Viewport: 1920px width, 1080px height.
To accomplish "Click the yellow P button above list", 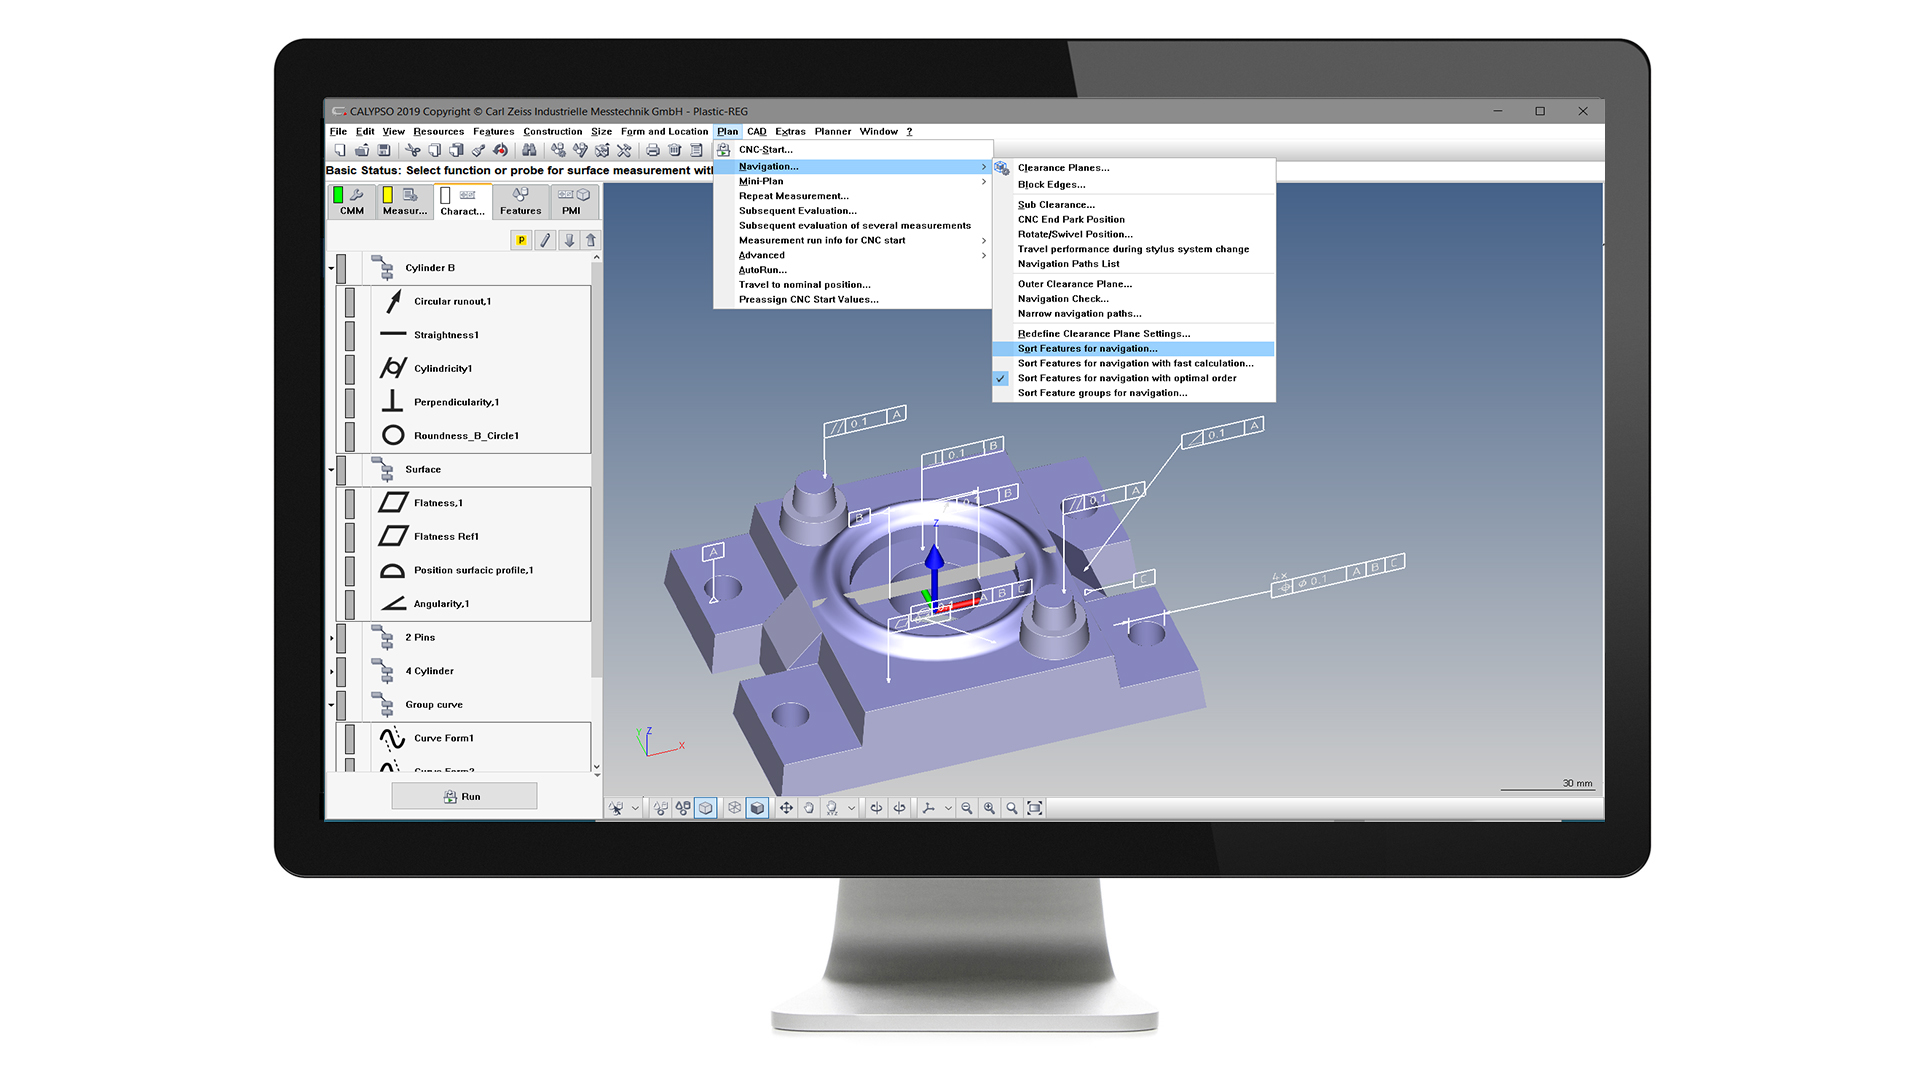I will click(x=521, y=240).
